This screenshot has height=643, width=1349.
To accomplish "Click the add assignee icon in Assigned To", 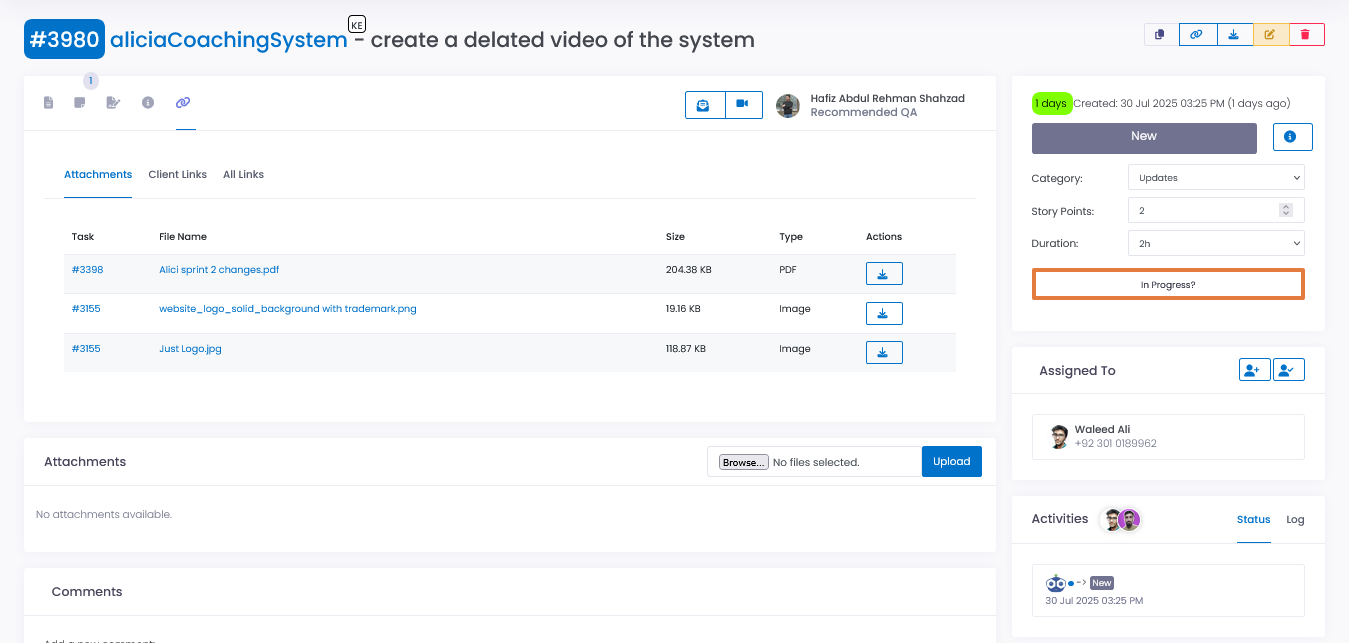I will coord(1254,369).
